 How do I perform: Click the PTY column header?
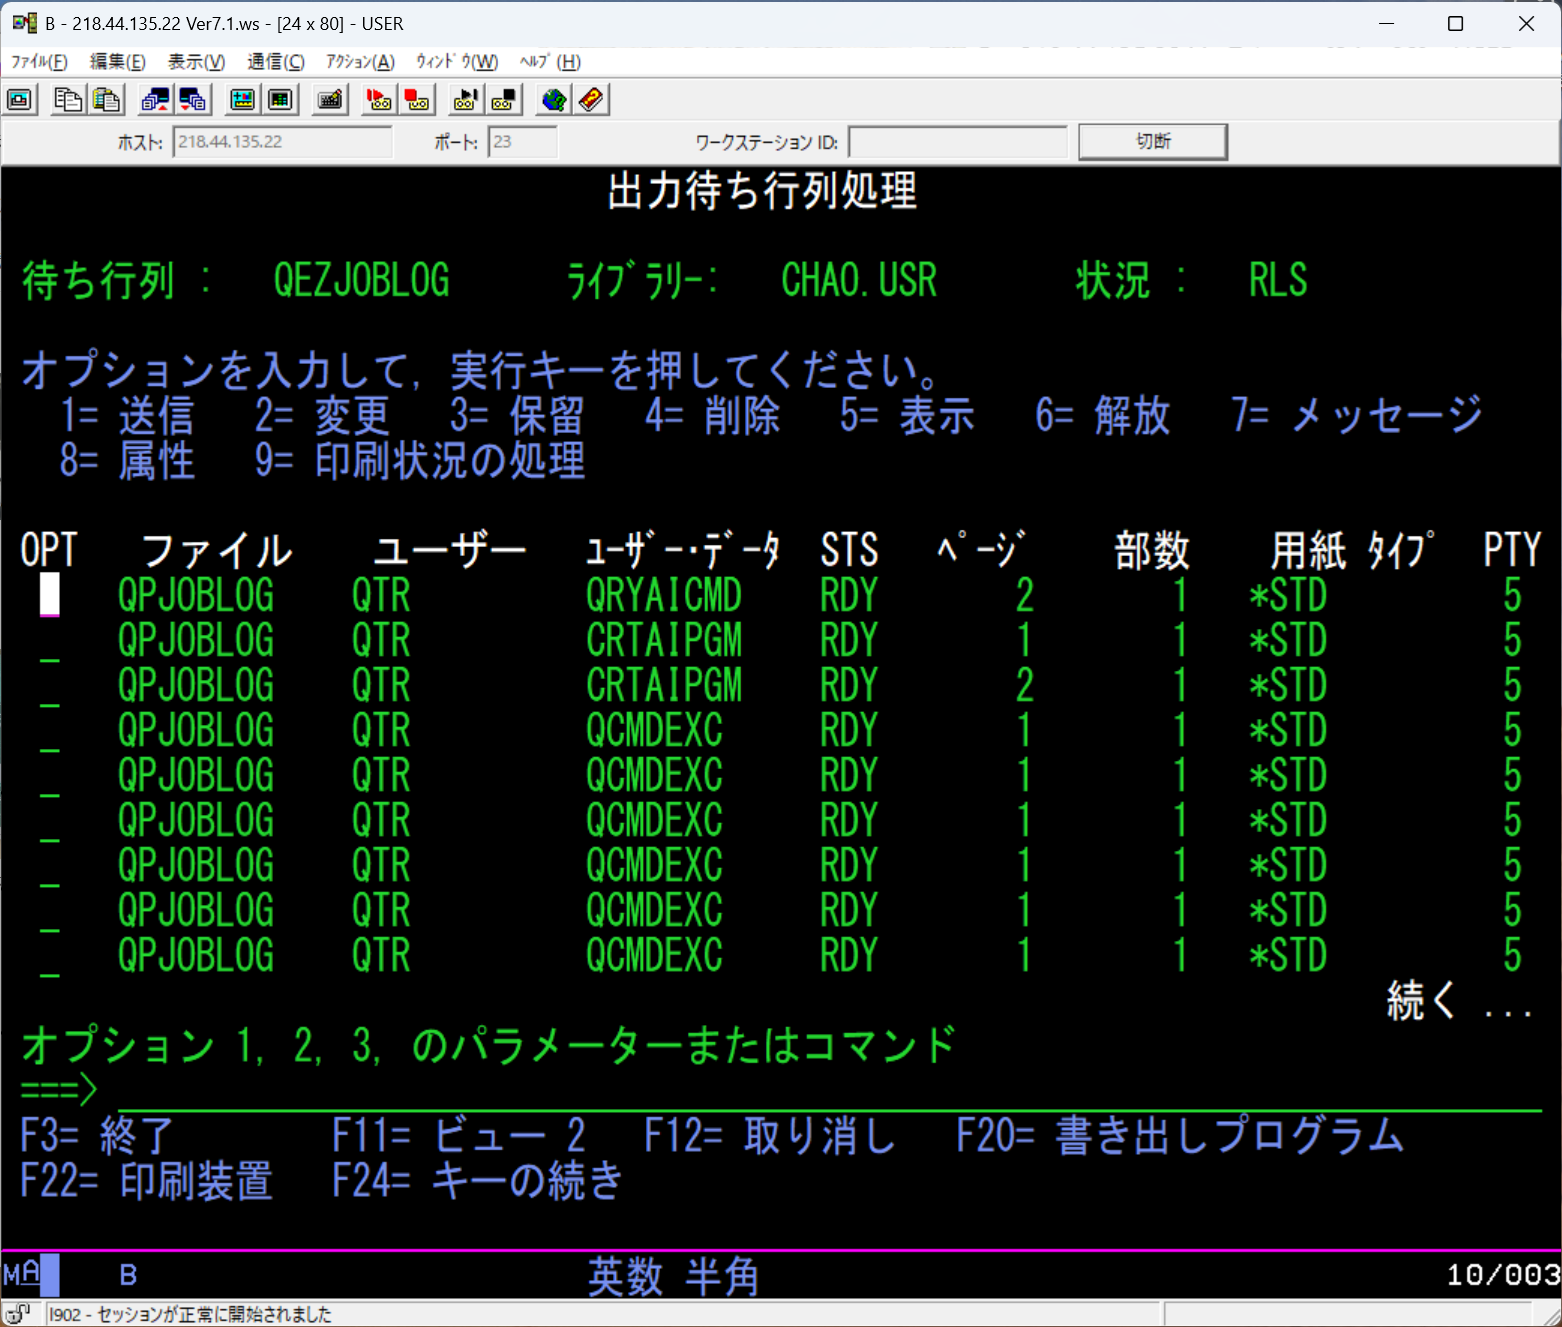coord(1512,551)
